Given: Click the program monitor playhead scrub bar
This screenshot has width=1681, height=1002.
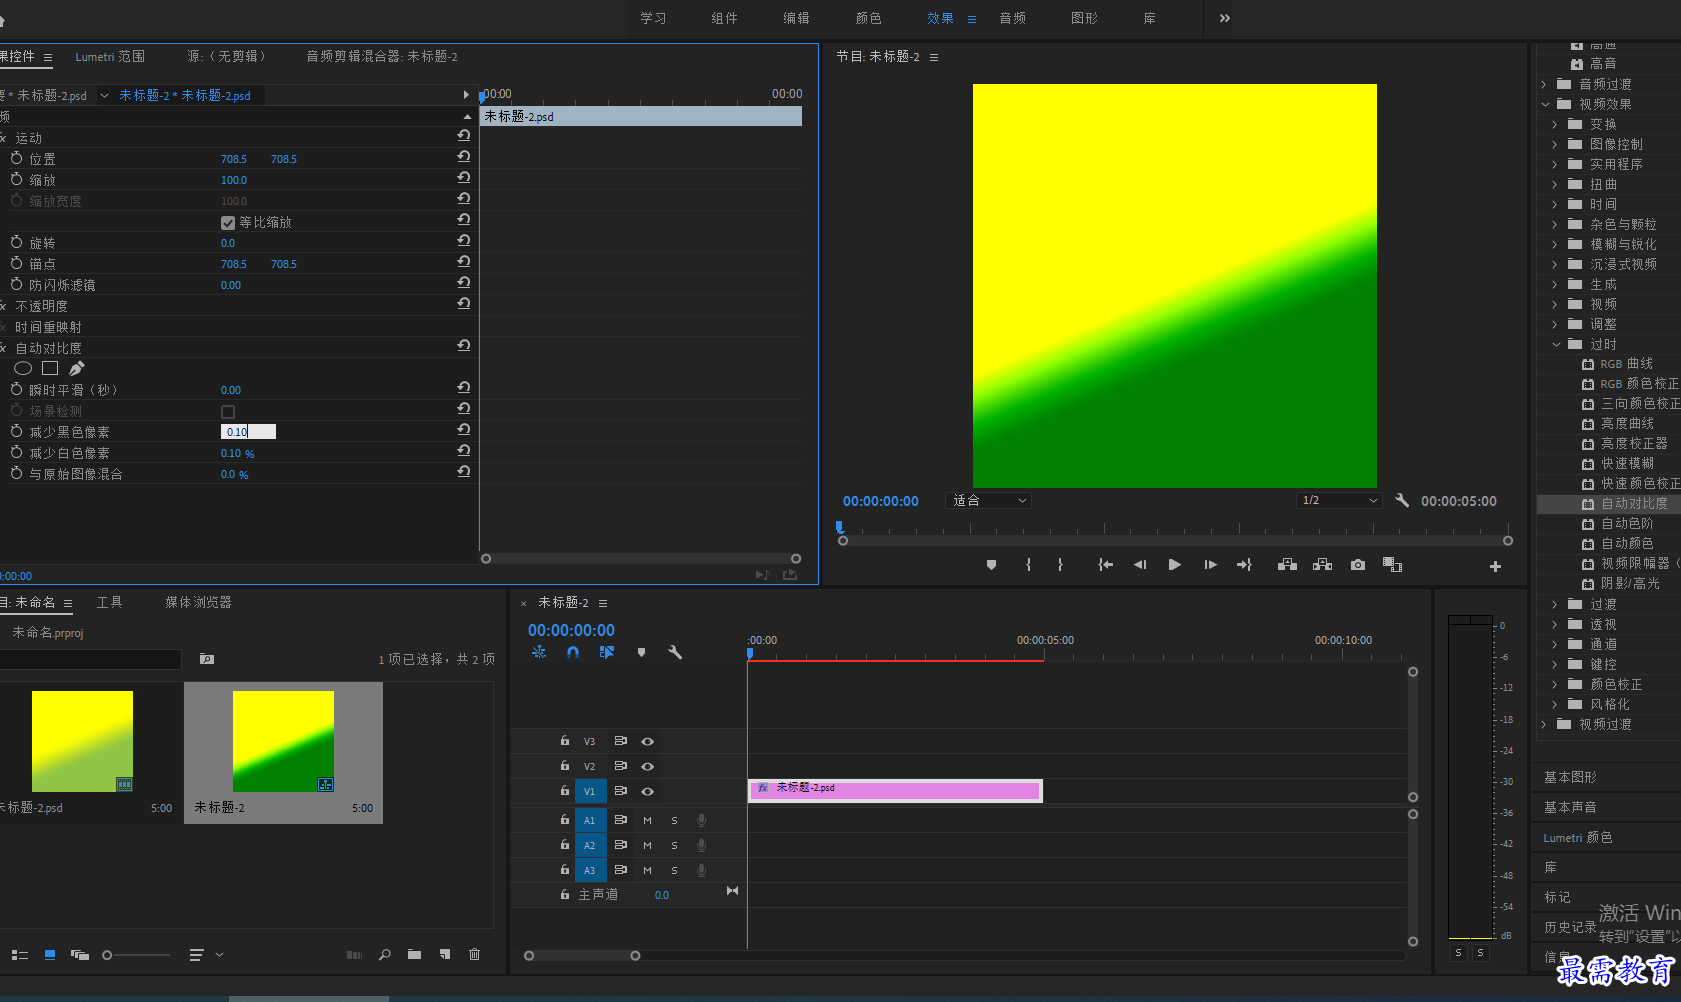Looking at the screenshot, I should click(1175, 540).
